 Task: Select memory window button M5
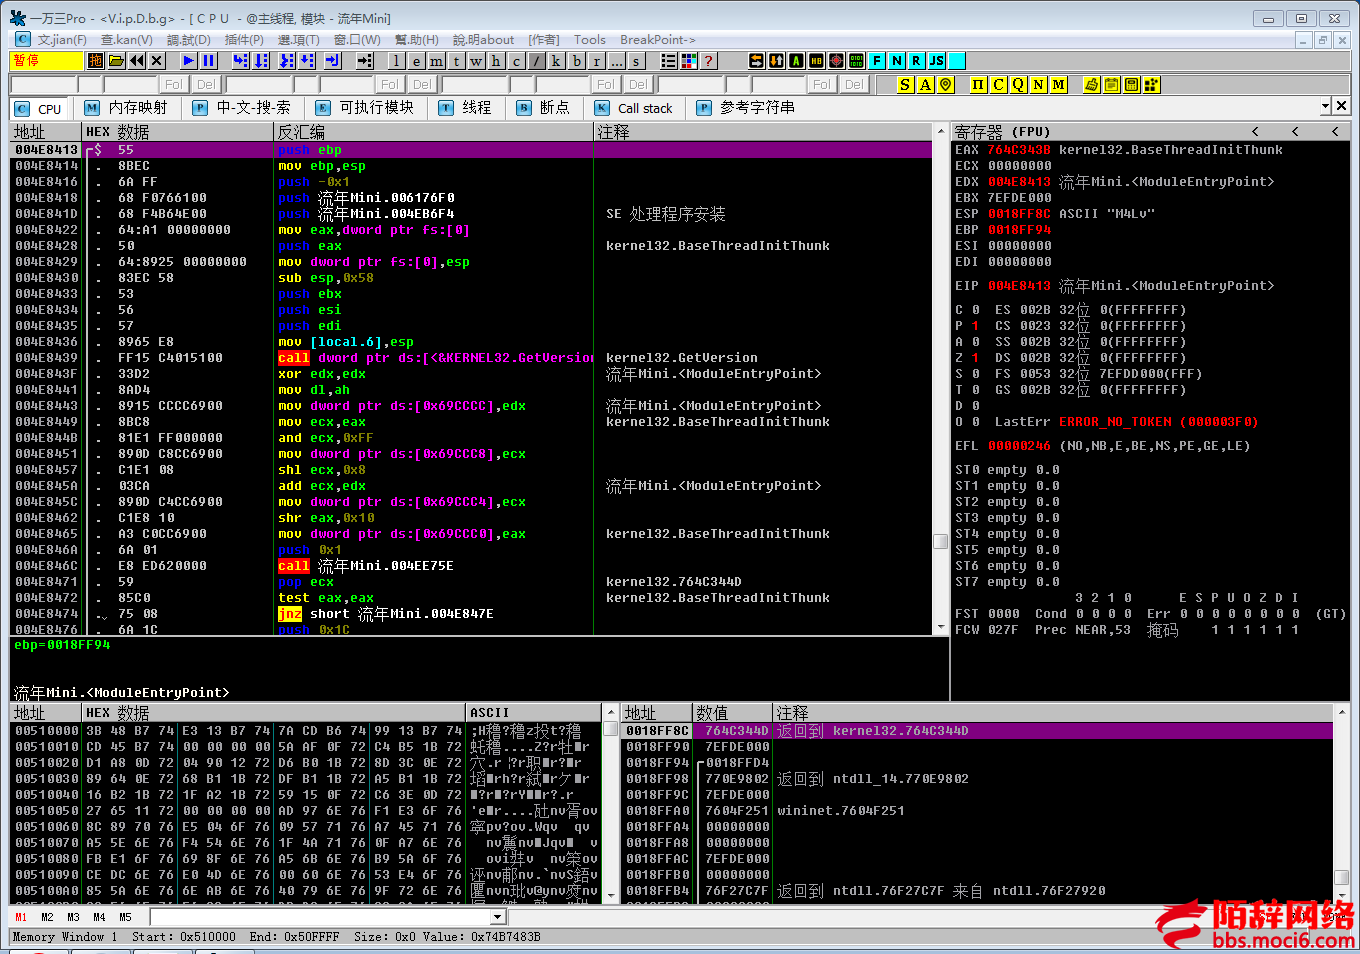pyautogui.click(x=125, y=917)
